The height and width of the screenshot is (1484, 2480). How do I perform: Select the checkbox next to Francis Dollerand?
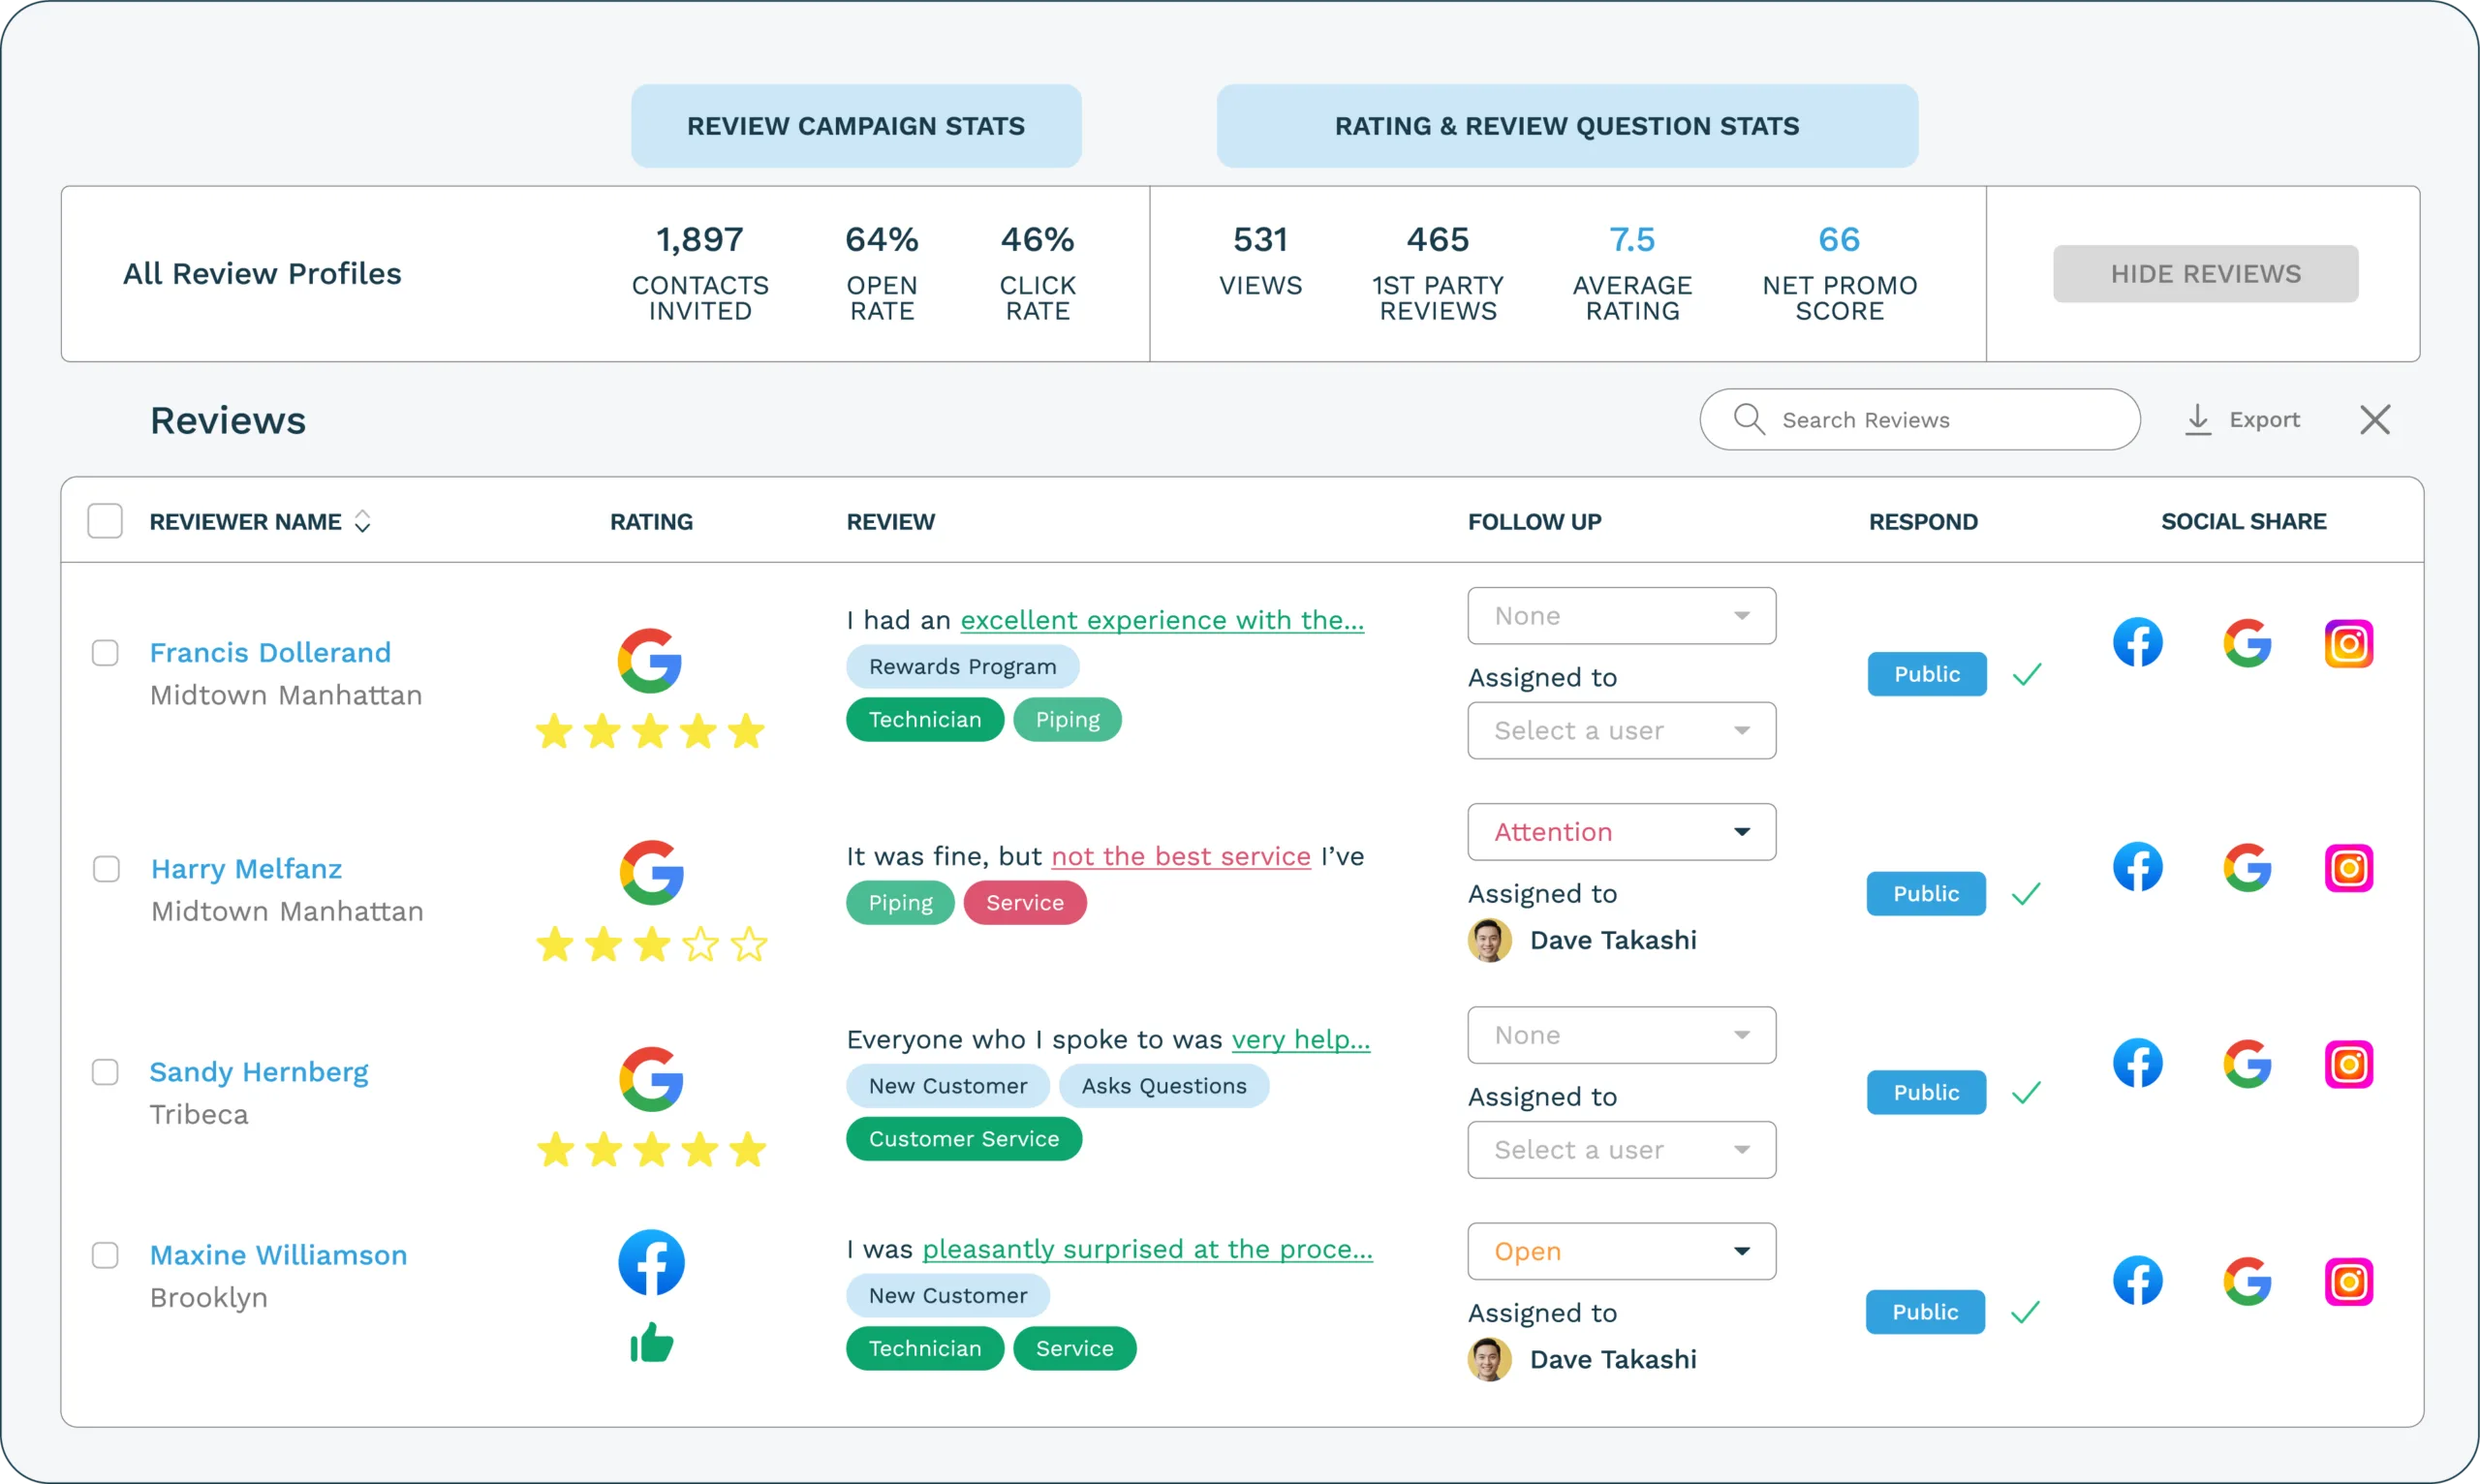pyautogui.click(x=105, y=652)
